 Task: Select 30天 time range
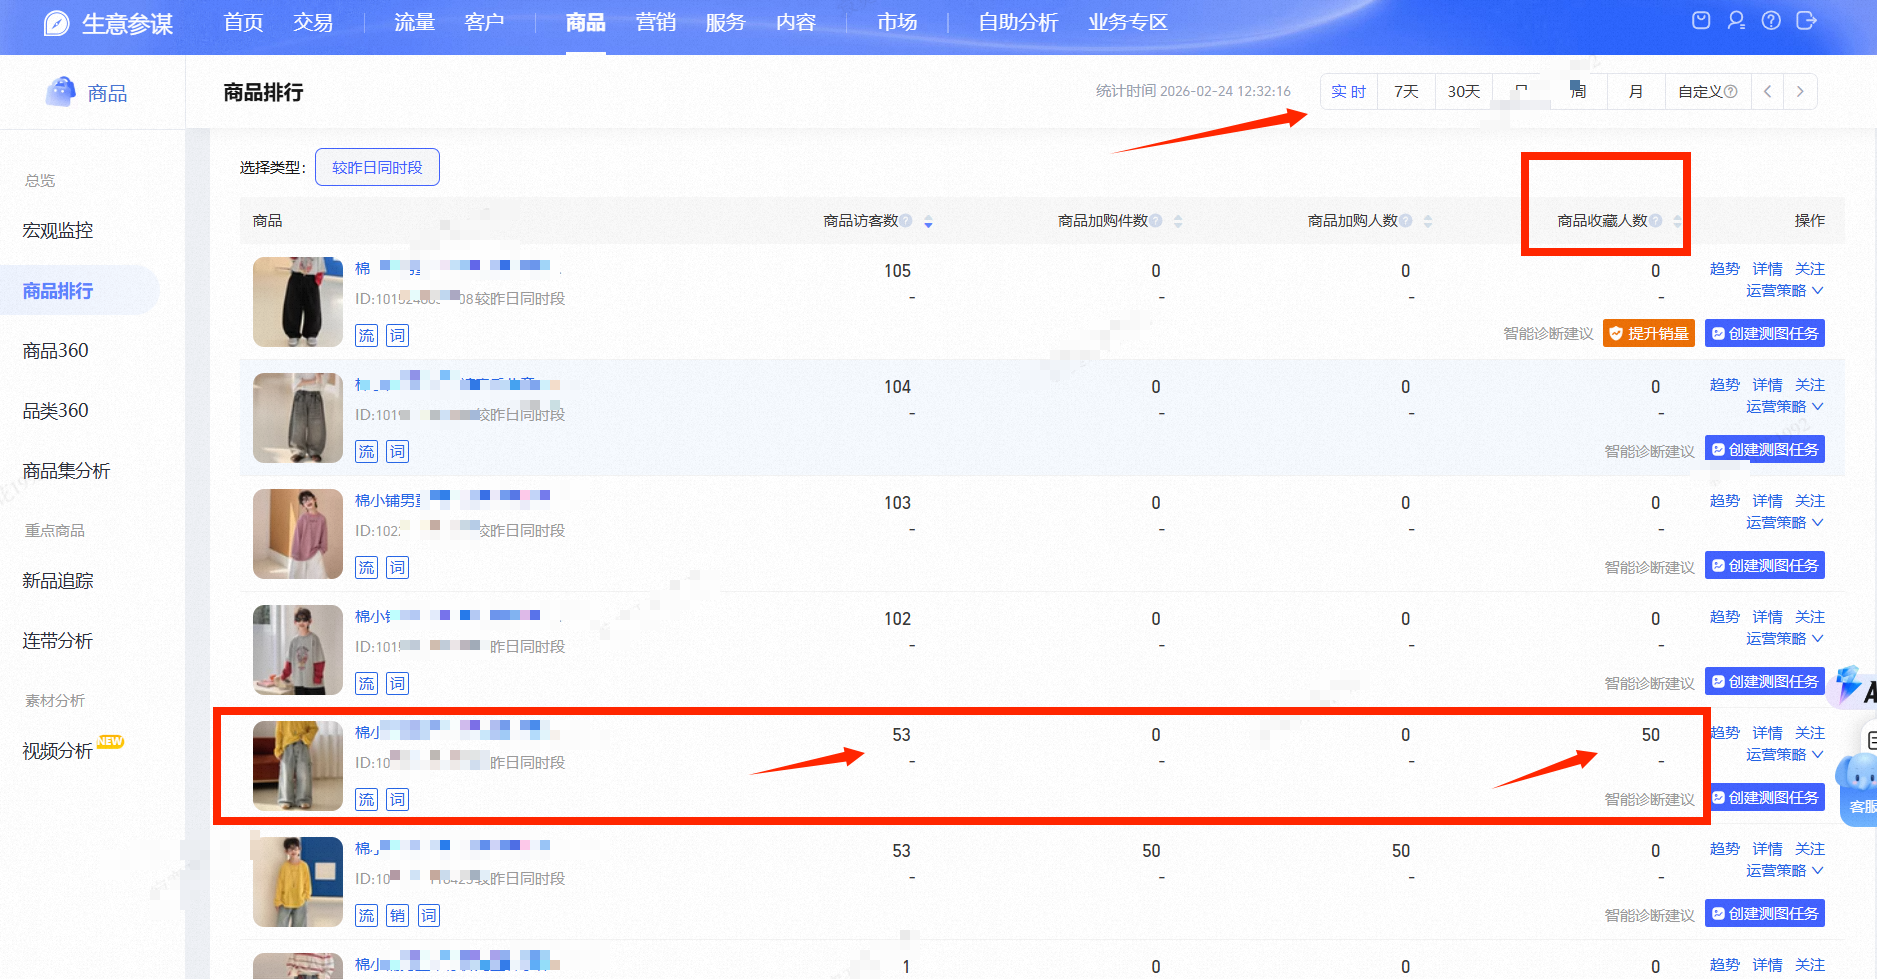(1464, 92)
